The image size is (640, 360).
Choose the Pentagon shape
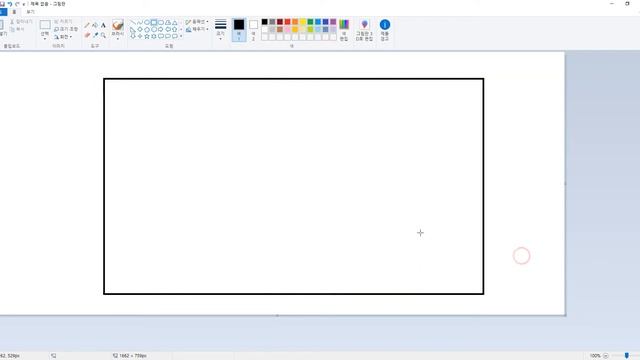pos(147,29)
